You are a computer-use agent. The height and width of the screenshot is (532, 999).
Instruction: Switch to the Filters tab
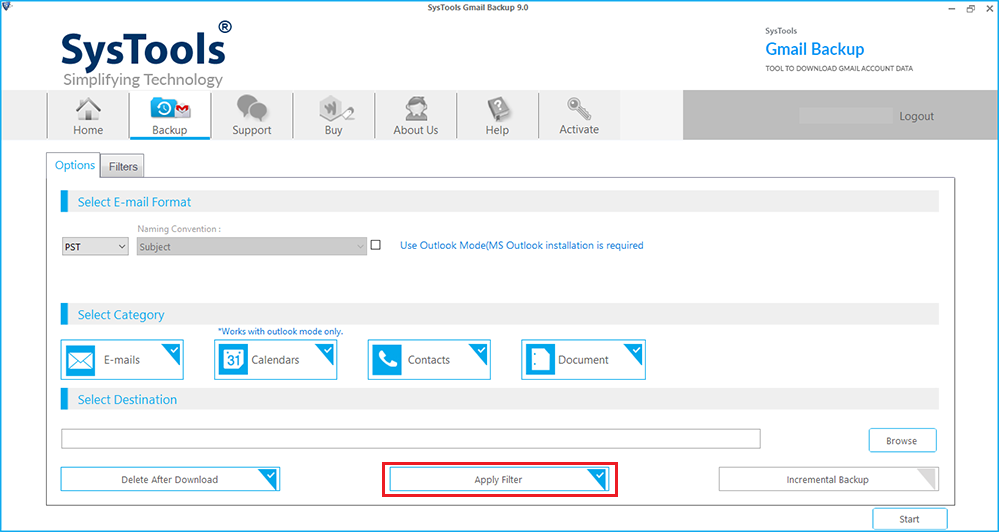pos(123,167)
